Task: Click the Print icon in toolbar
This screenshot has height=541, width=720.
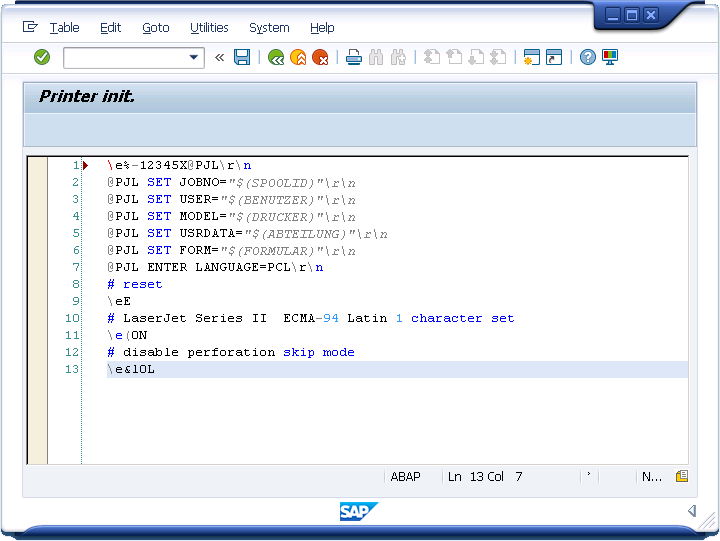Action: 354,58
